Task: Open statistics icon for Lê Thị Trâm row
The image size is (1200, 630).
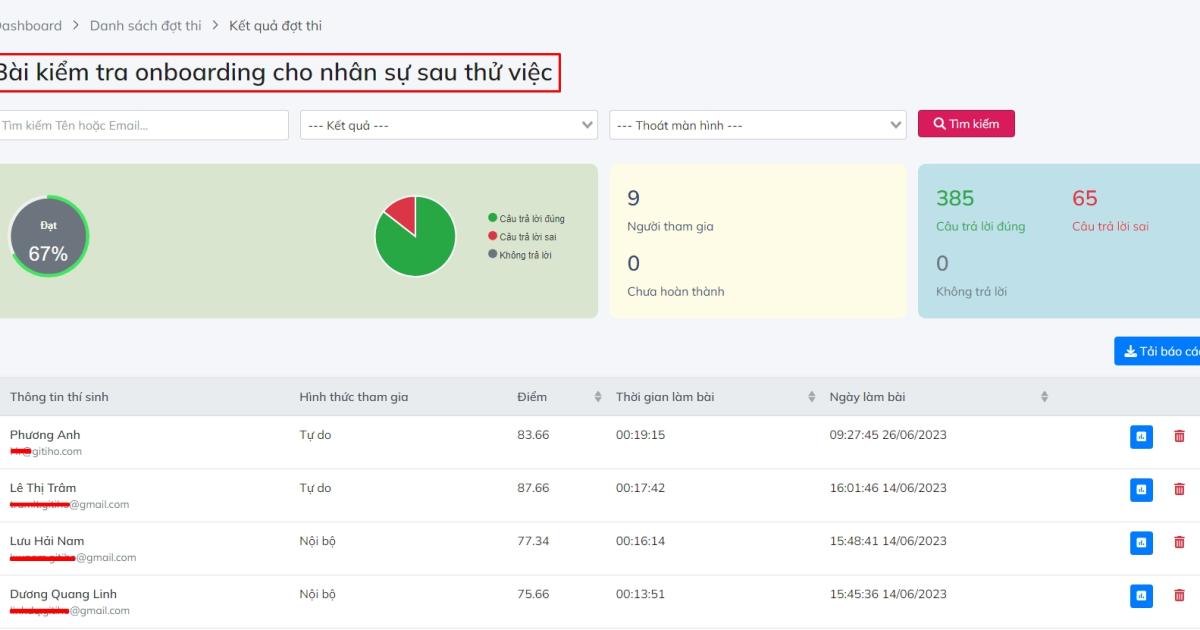Action: 1141,489
